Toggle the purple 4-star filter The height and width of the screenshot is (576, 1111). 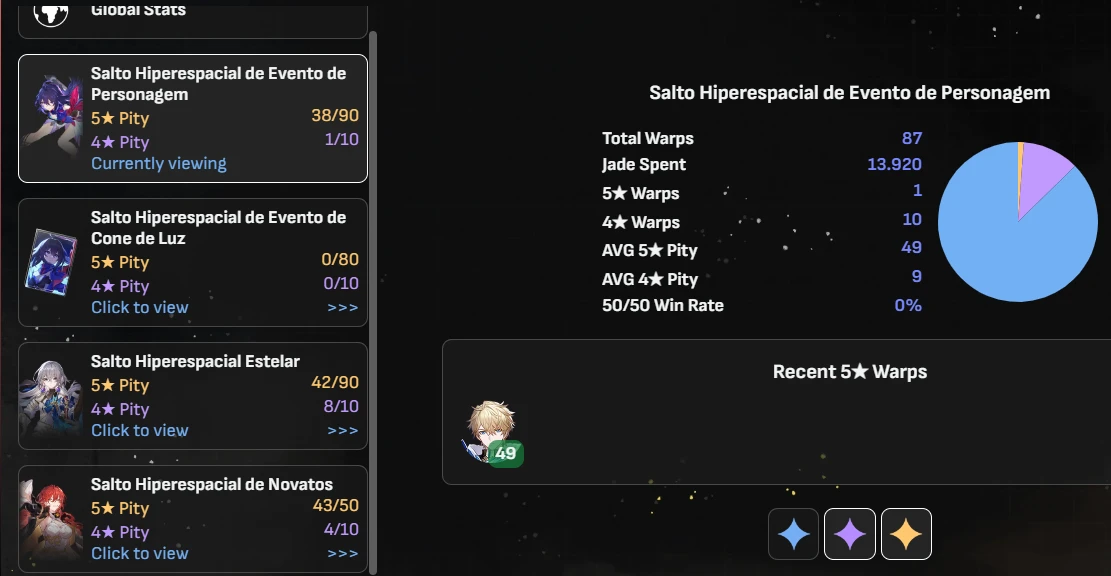[x=850, y=533]
